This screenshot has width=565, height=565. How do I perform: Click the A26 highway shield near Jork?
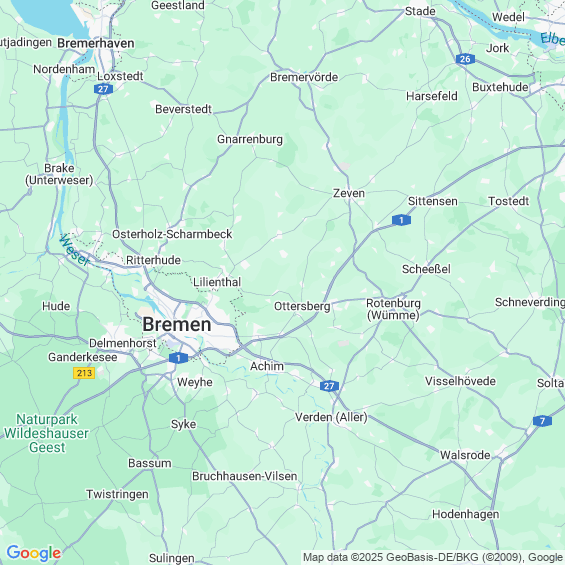(465, 59)
